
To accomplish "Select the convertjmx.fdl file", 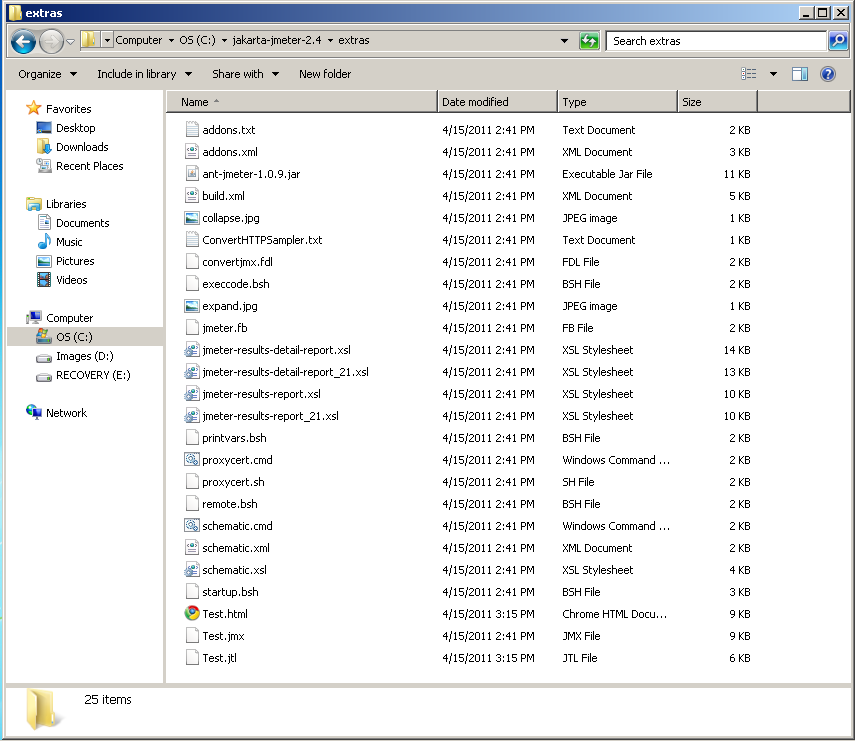I will (237, 262).
